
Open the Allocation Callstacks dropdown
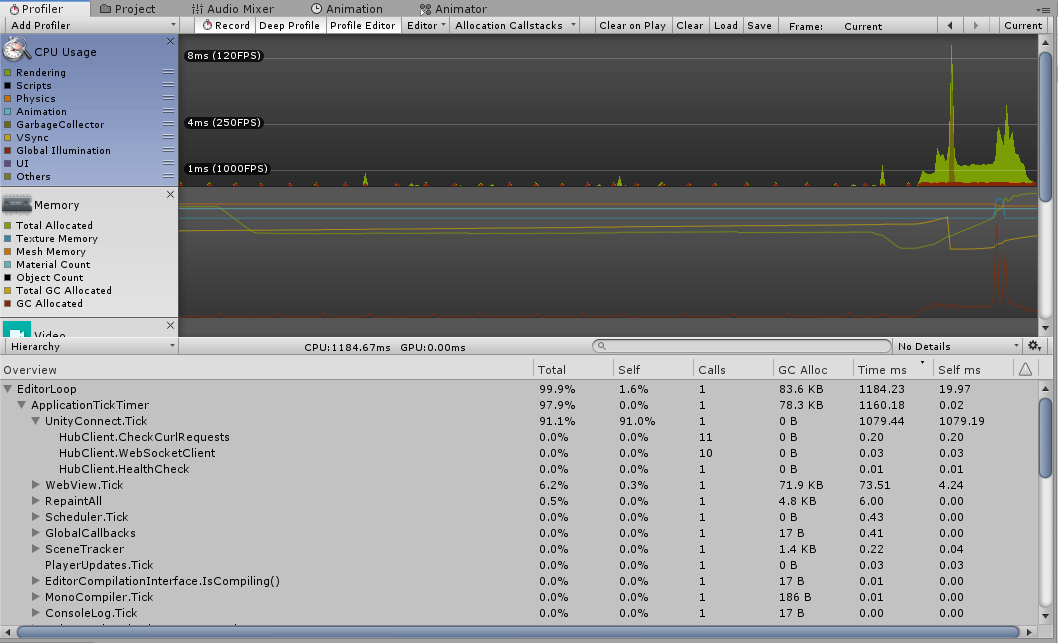[513, 25]
